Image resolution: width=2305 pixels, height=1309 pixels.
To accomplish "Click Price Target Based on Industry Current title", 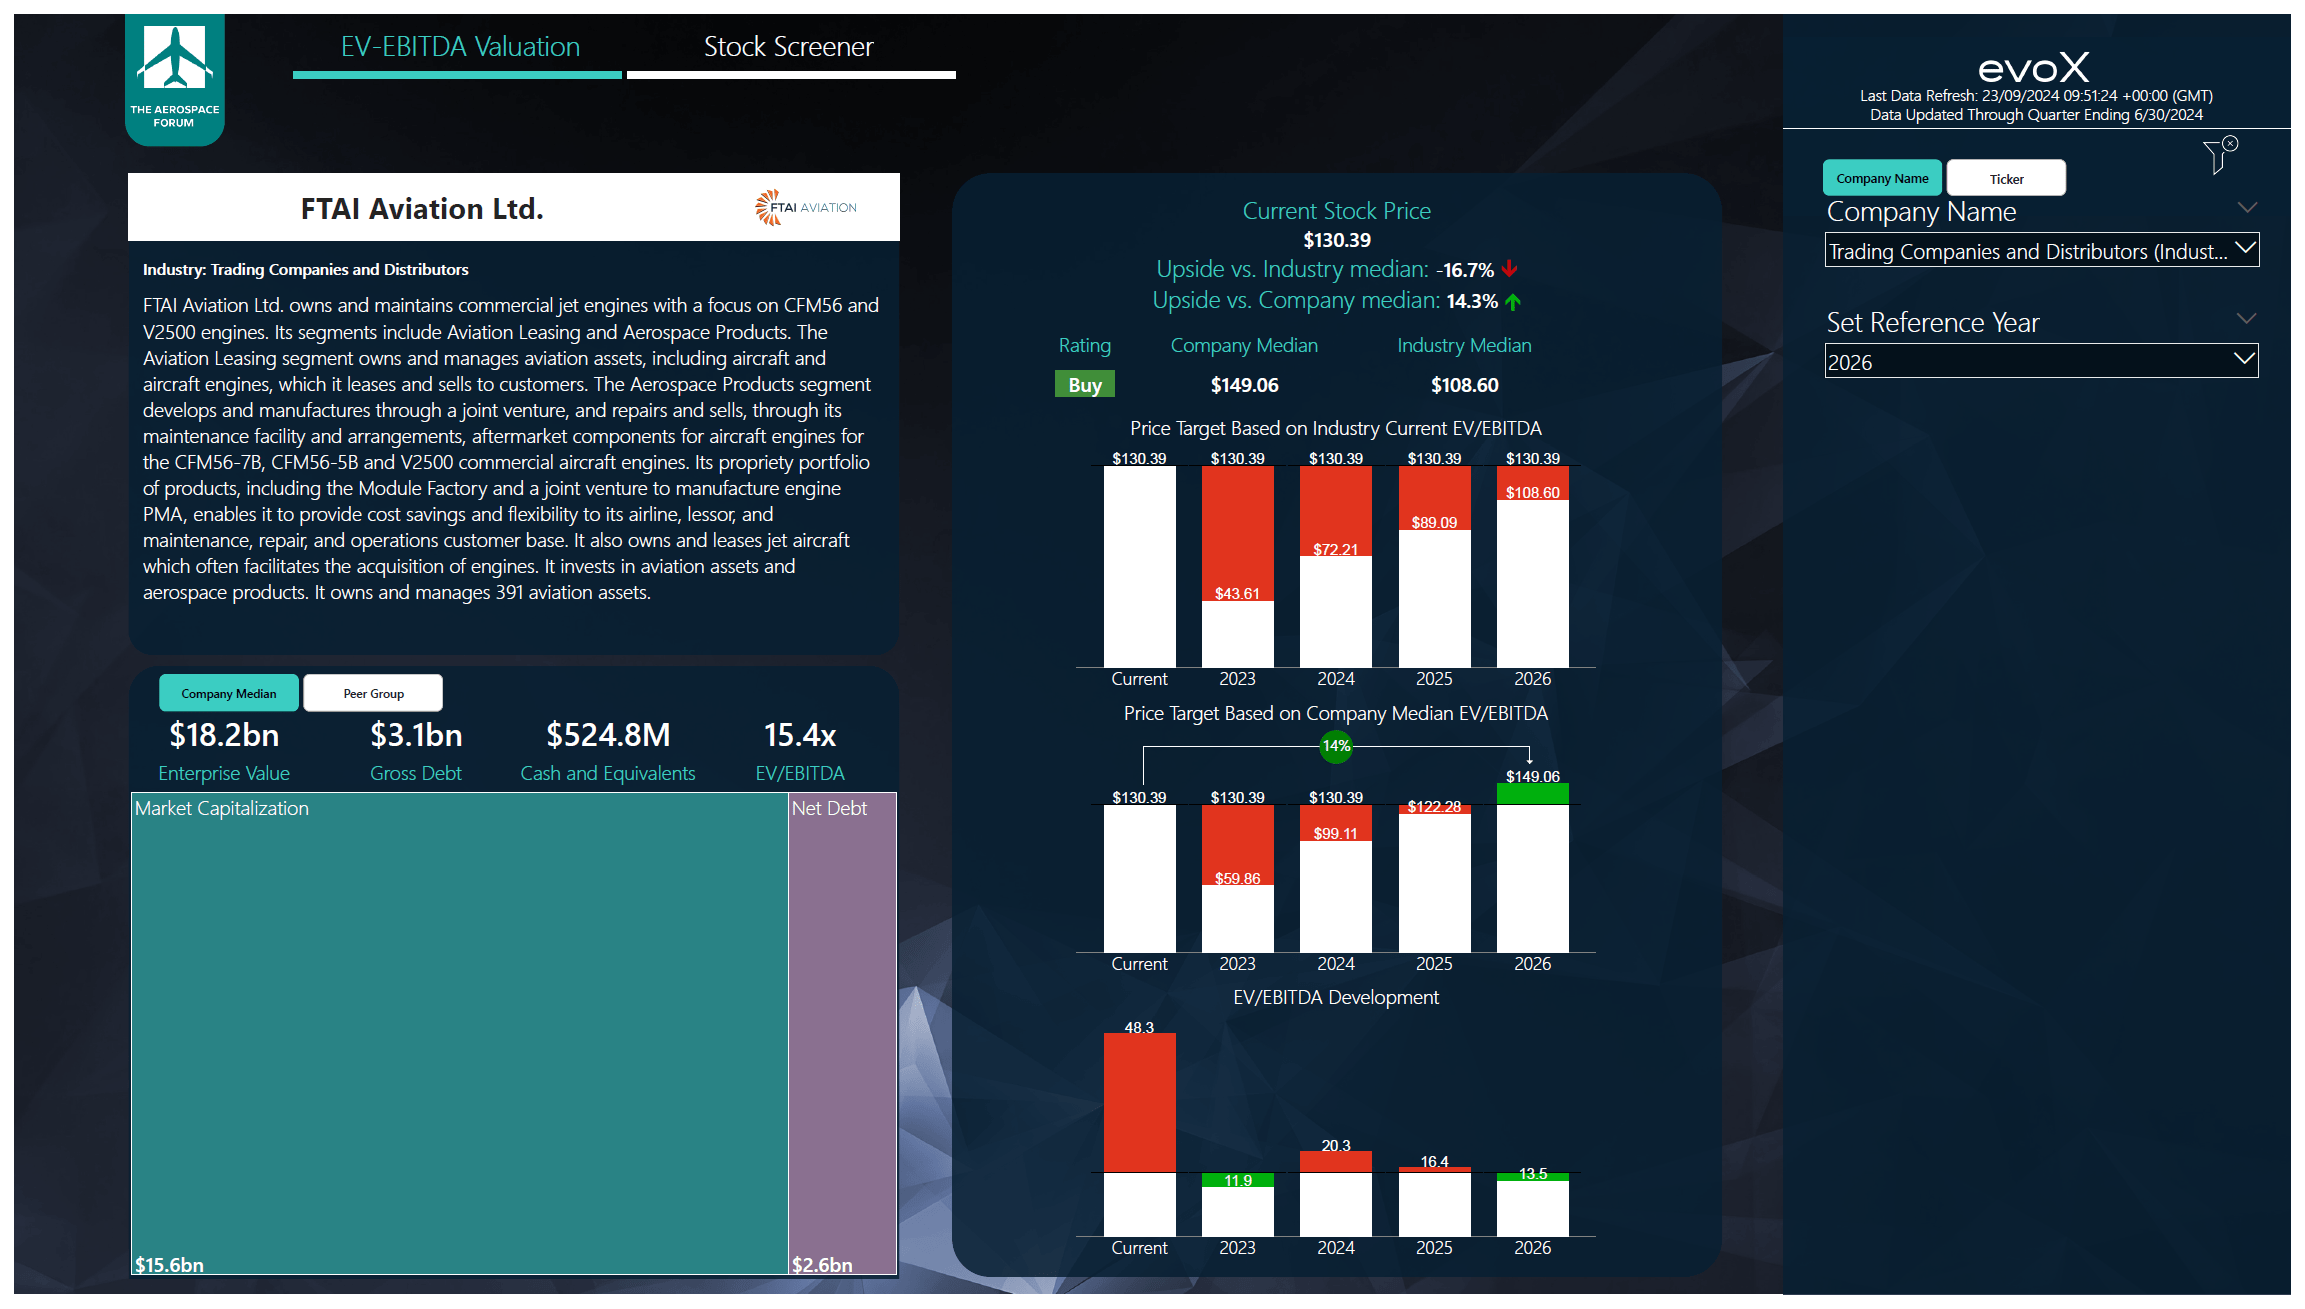I will (1336, 428).
